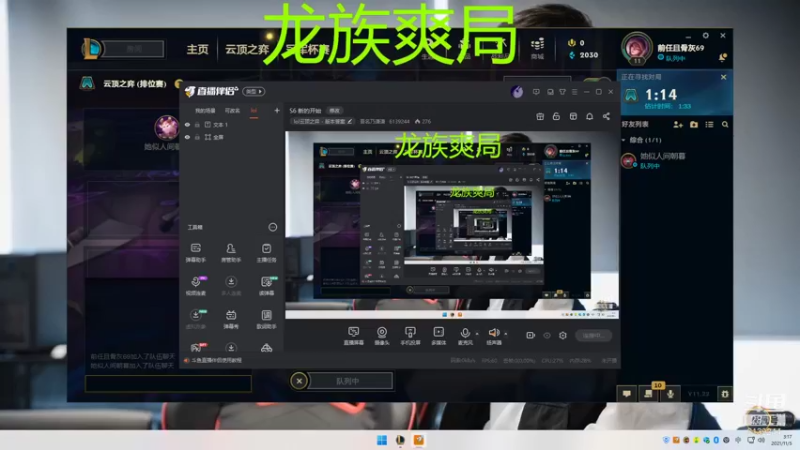Cancel matchmaking in 正在寻找对局 panel
The width and height of the screenshot is (800, 450).
point(723,77)
